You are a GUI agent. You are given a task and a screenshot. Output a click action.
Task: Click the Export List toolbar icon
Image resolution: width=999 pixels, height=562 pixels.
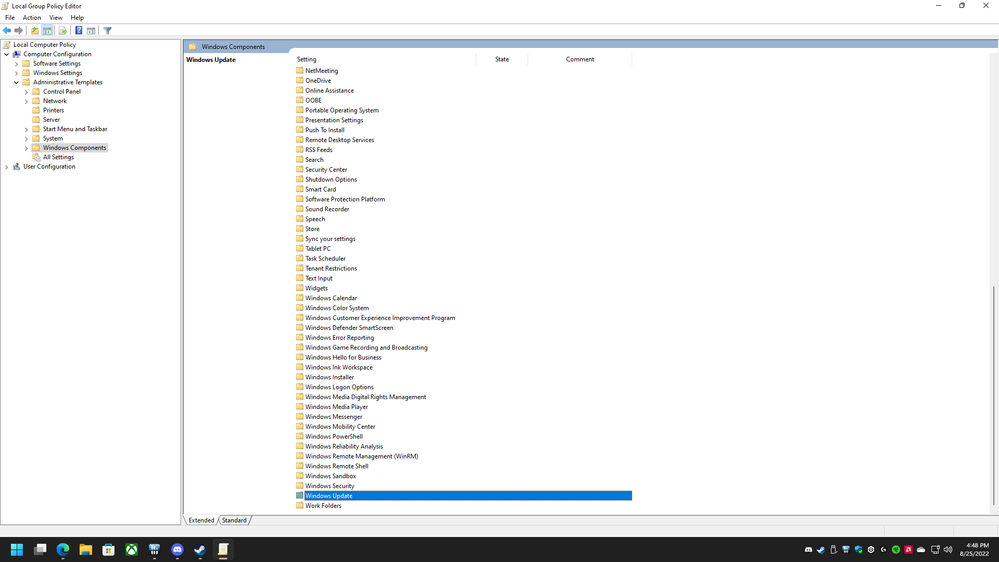62,31
